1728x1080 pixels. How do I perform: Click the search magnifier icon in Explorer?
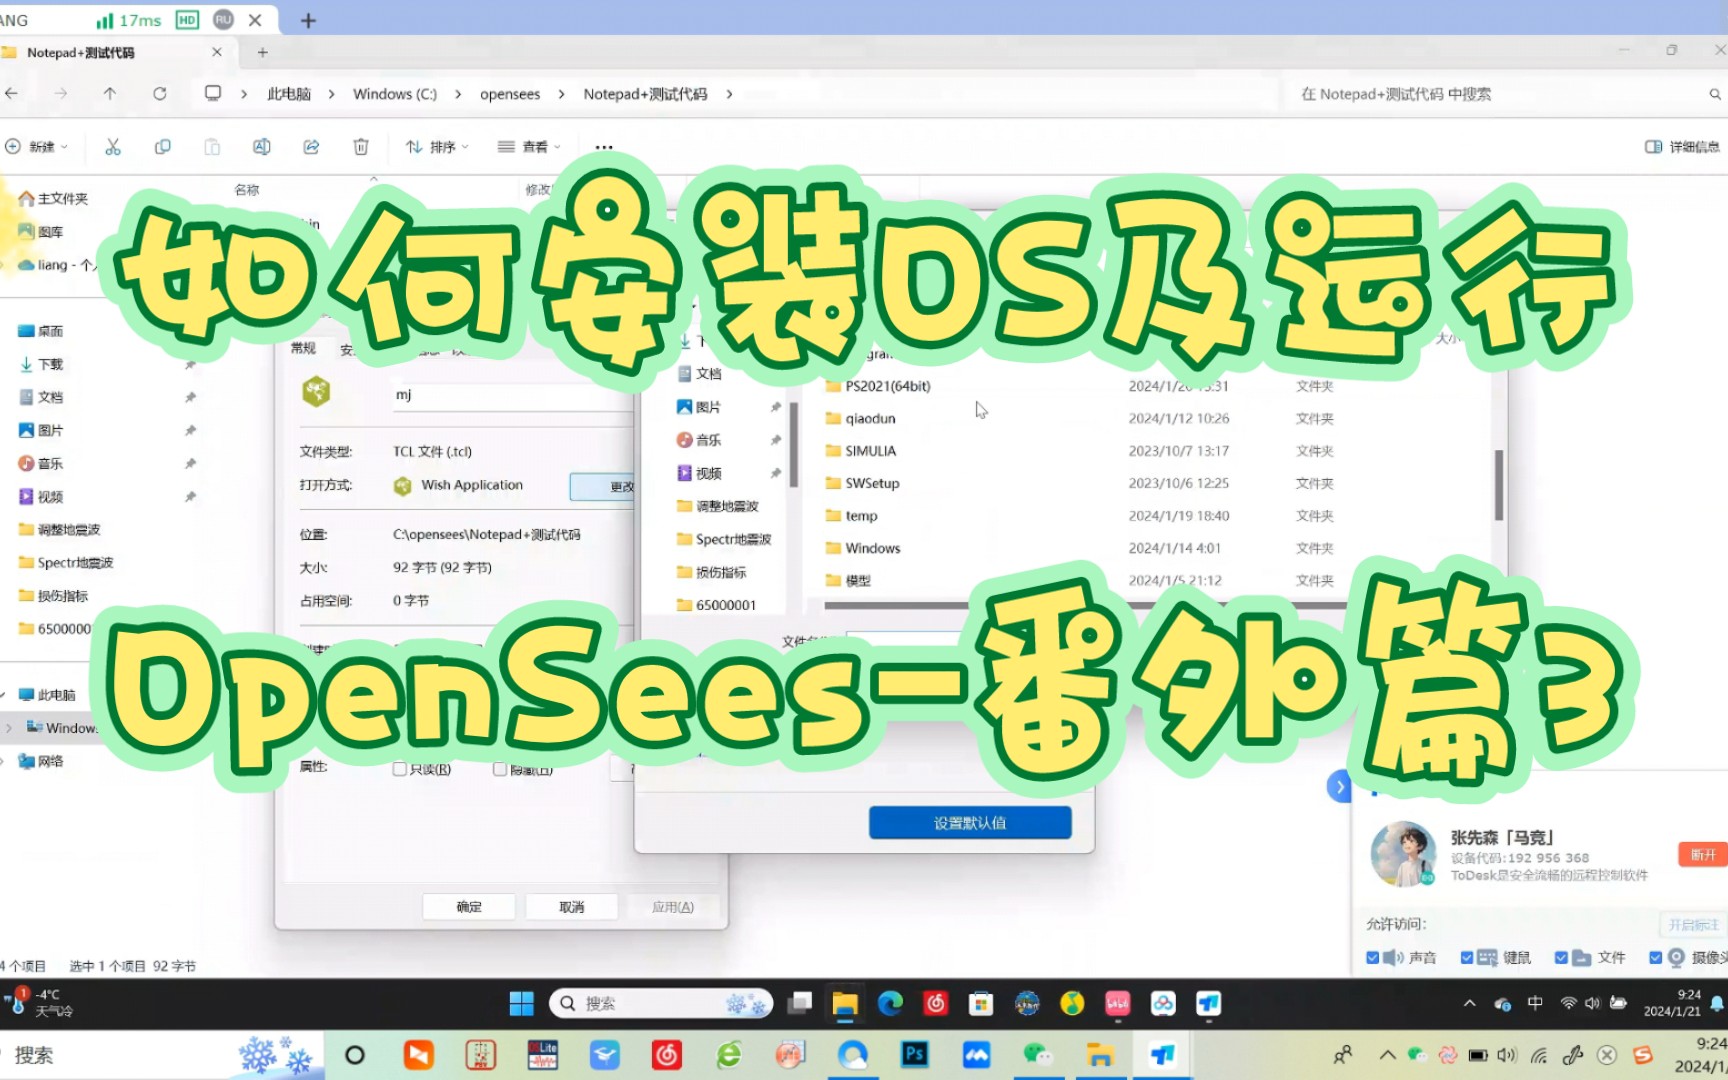[1715, 94]
